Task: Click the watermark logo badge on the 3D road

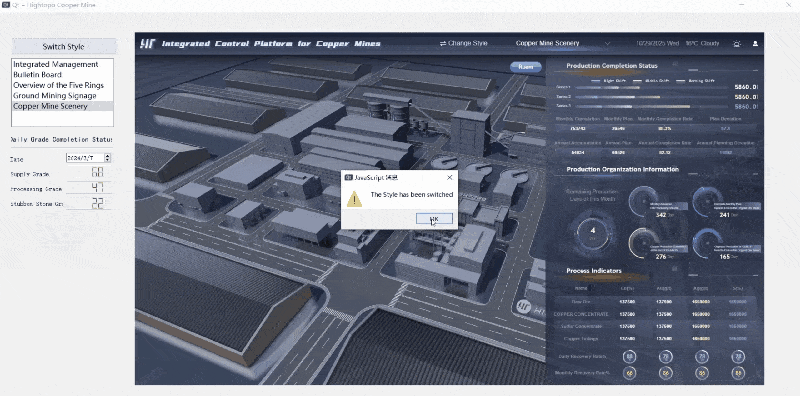Action: (x=524, y=306)
